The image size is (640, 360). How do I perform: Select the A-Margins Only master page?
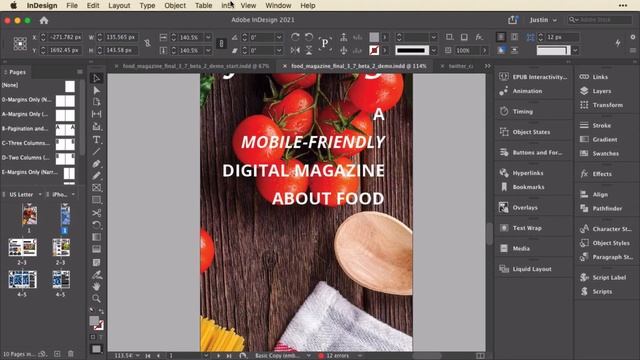(x=38, y=114)
